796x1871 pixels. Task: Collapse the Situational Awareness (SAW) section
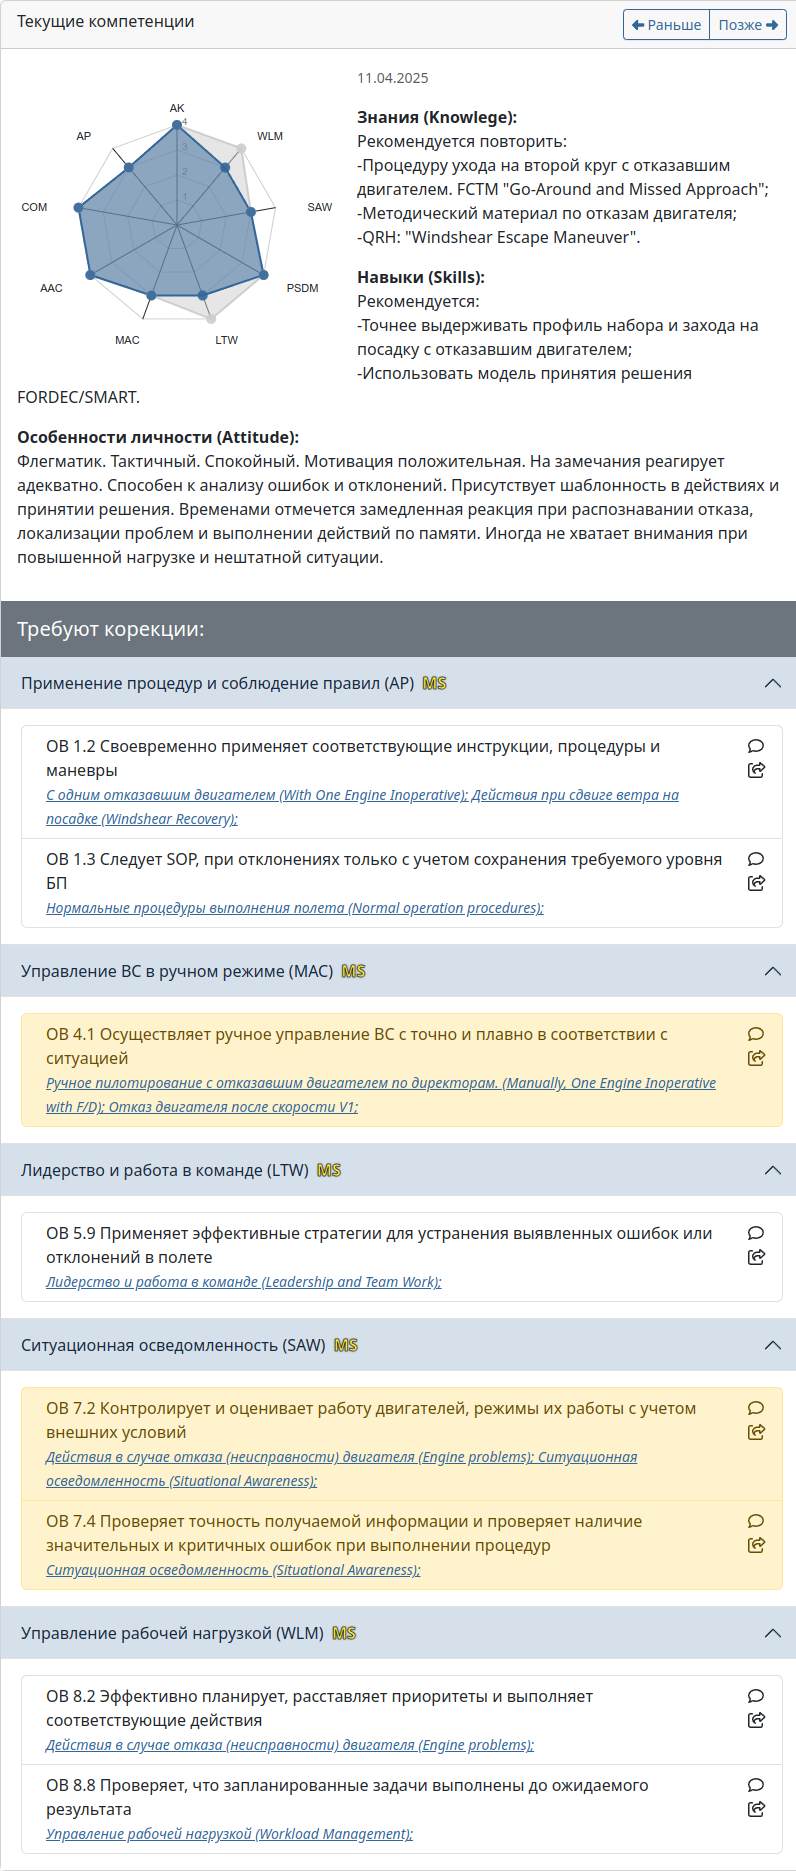point(772,1345)
